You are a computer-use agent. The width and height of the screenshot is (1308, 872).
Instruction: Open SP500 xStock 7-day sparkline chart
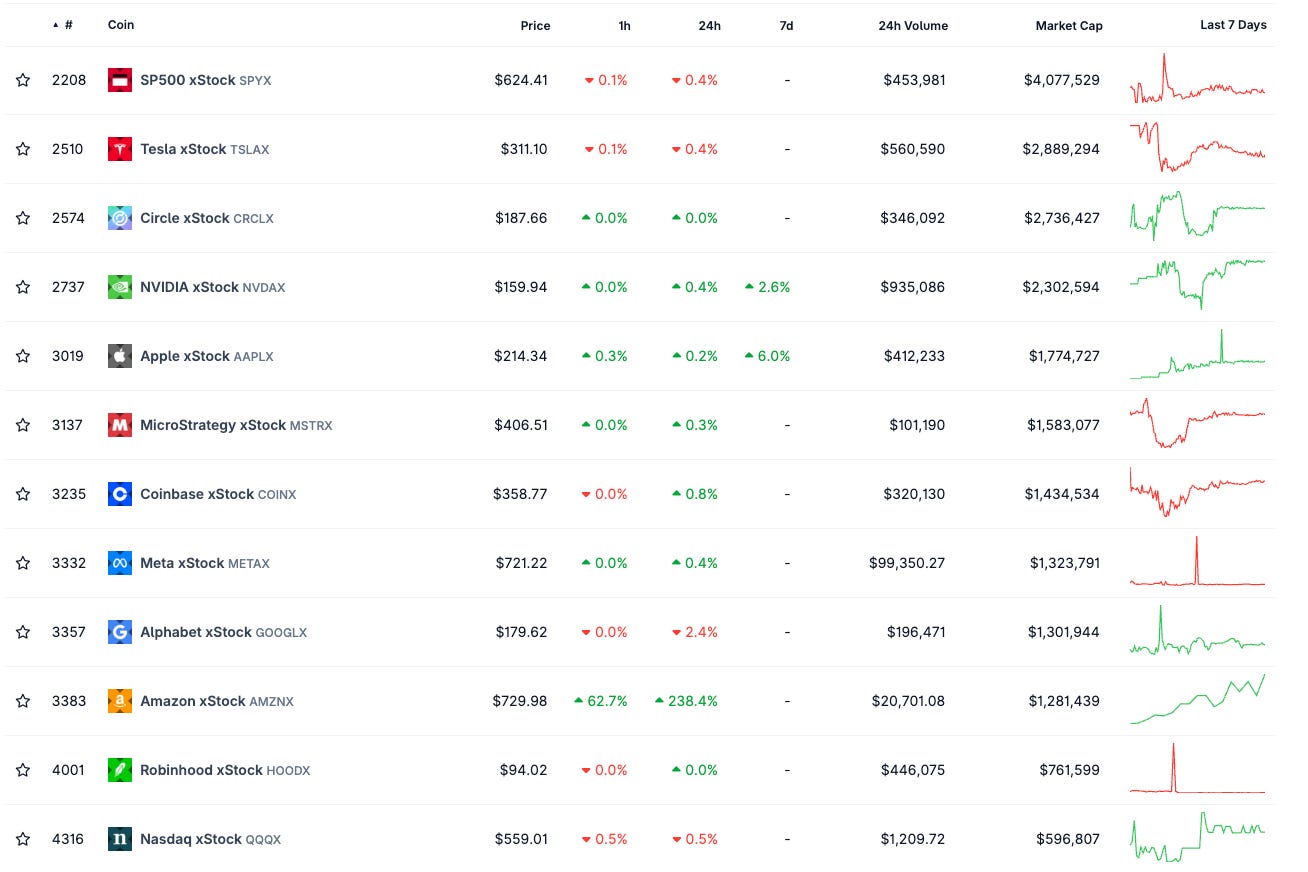1198,78
